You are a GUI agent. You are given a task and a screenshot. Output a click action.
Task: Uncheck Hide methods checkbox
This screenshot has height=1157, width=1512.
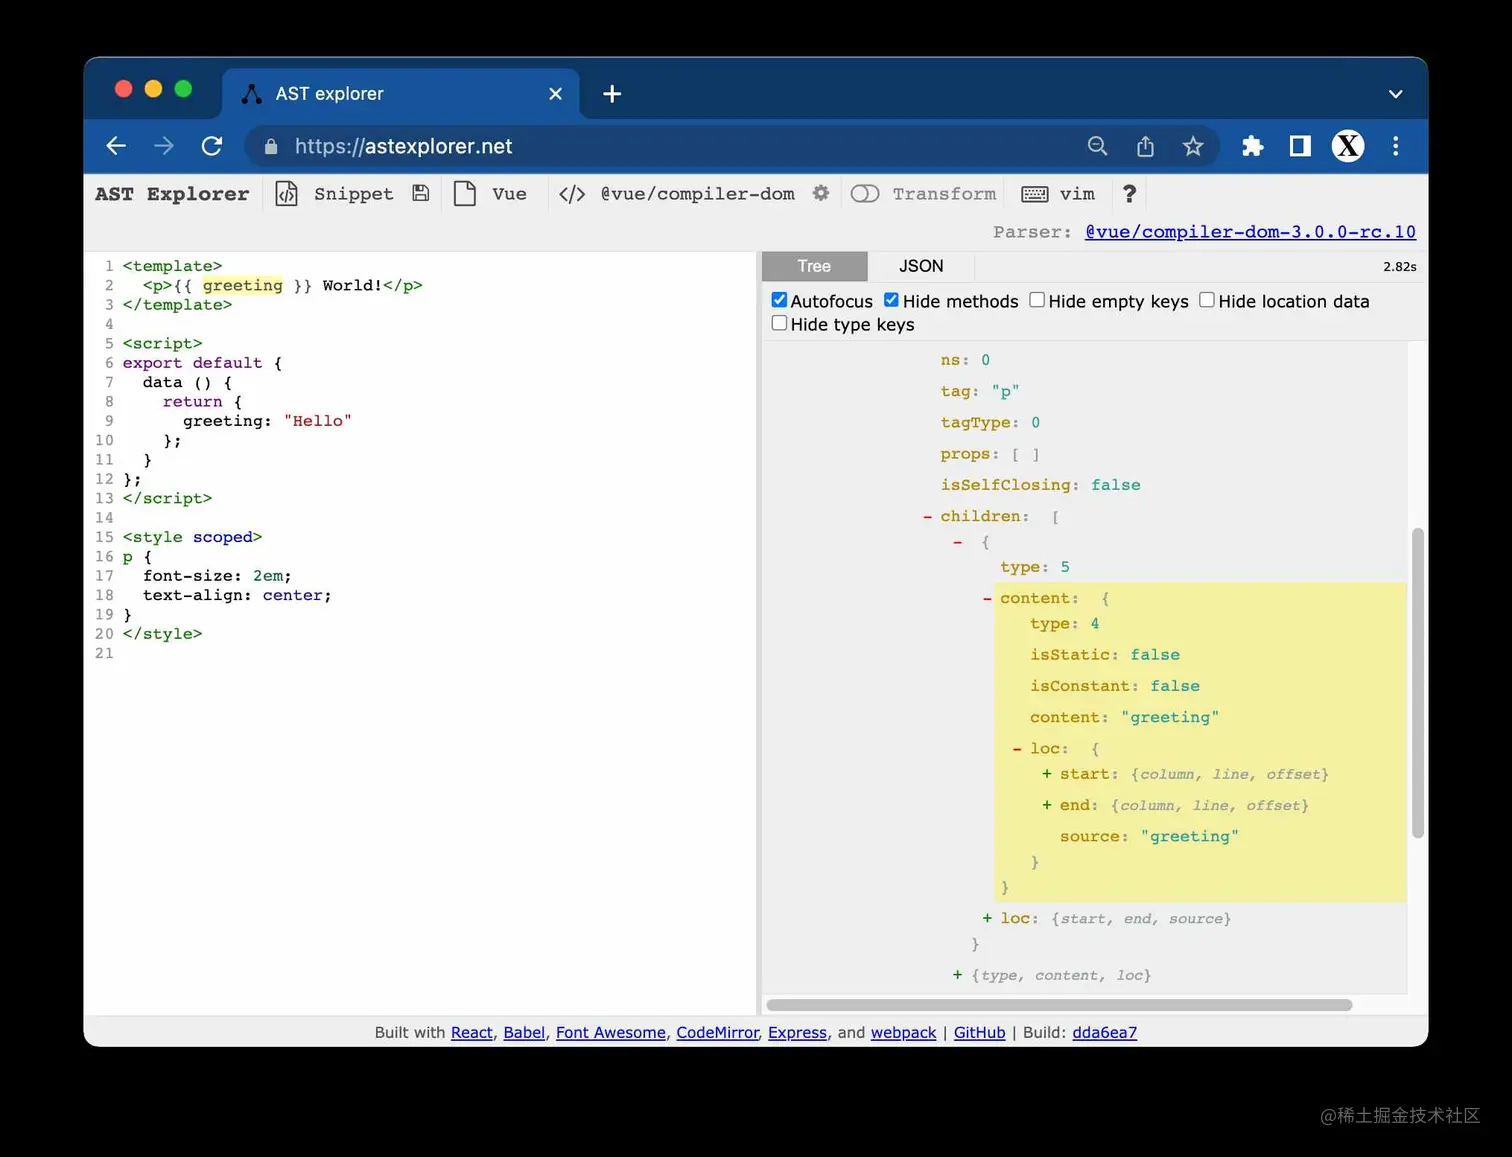(892, 300)
